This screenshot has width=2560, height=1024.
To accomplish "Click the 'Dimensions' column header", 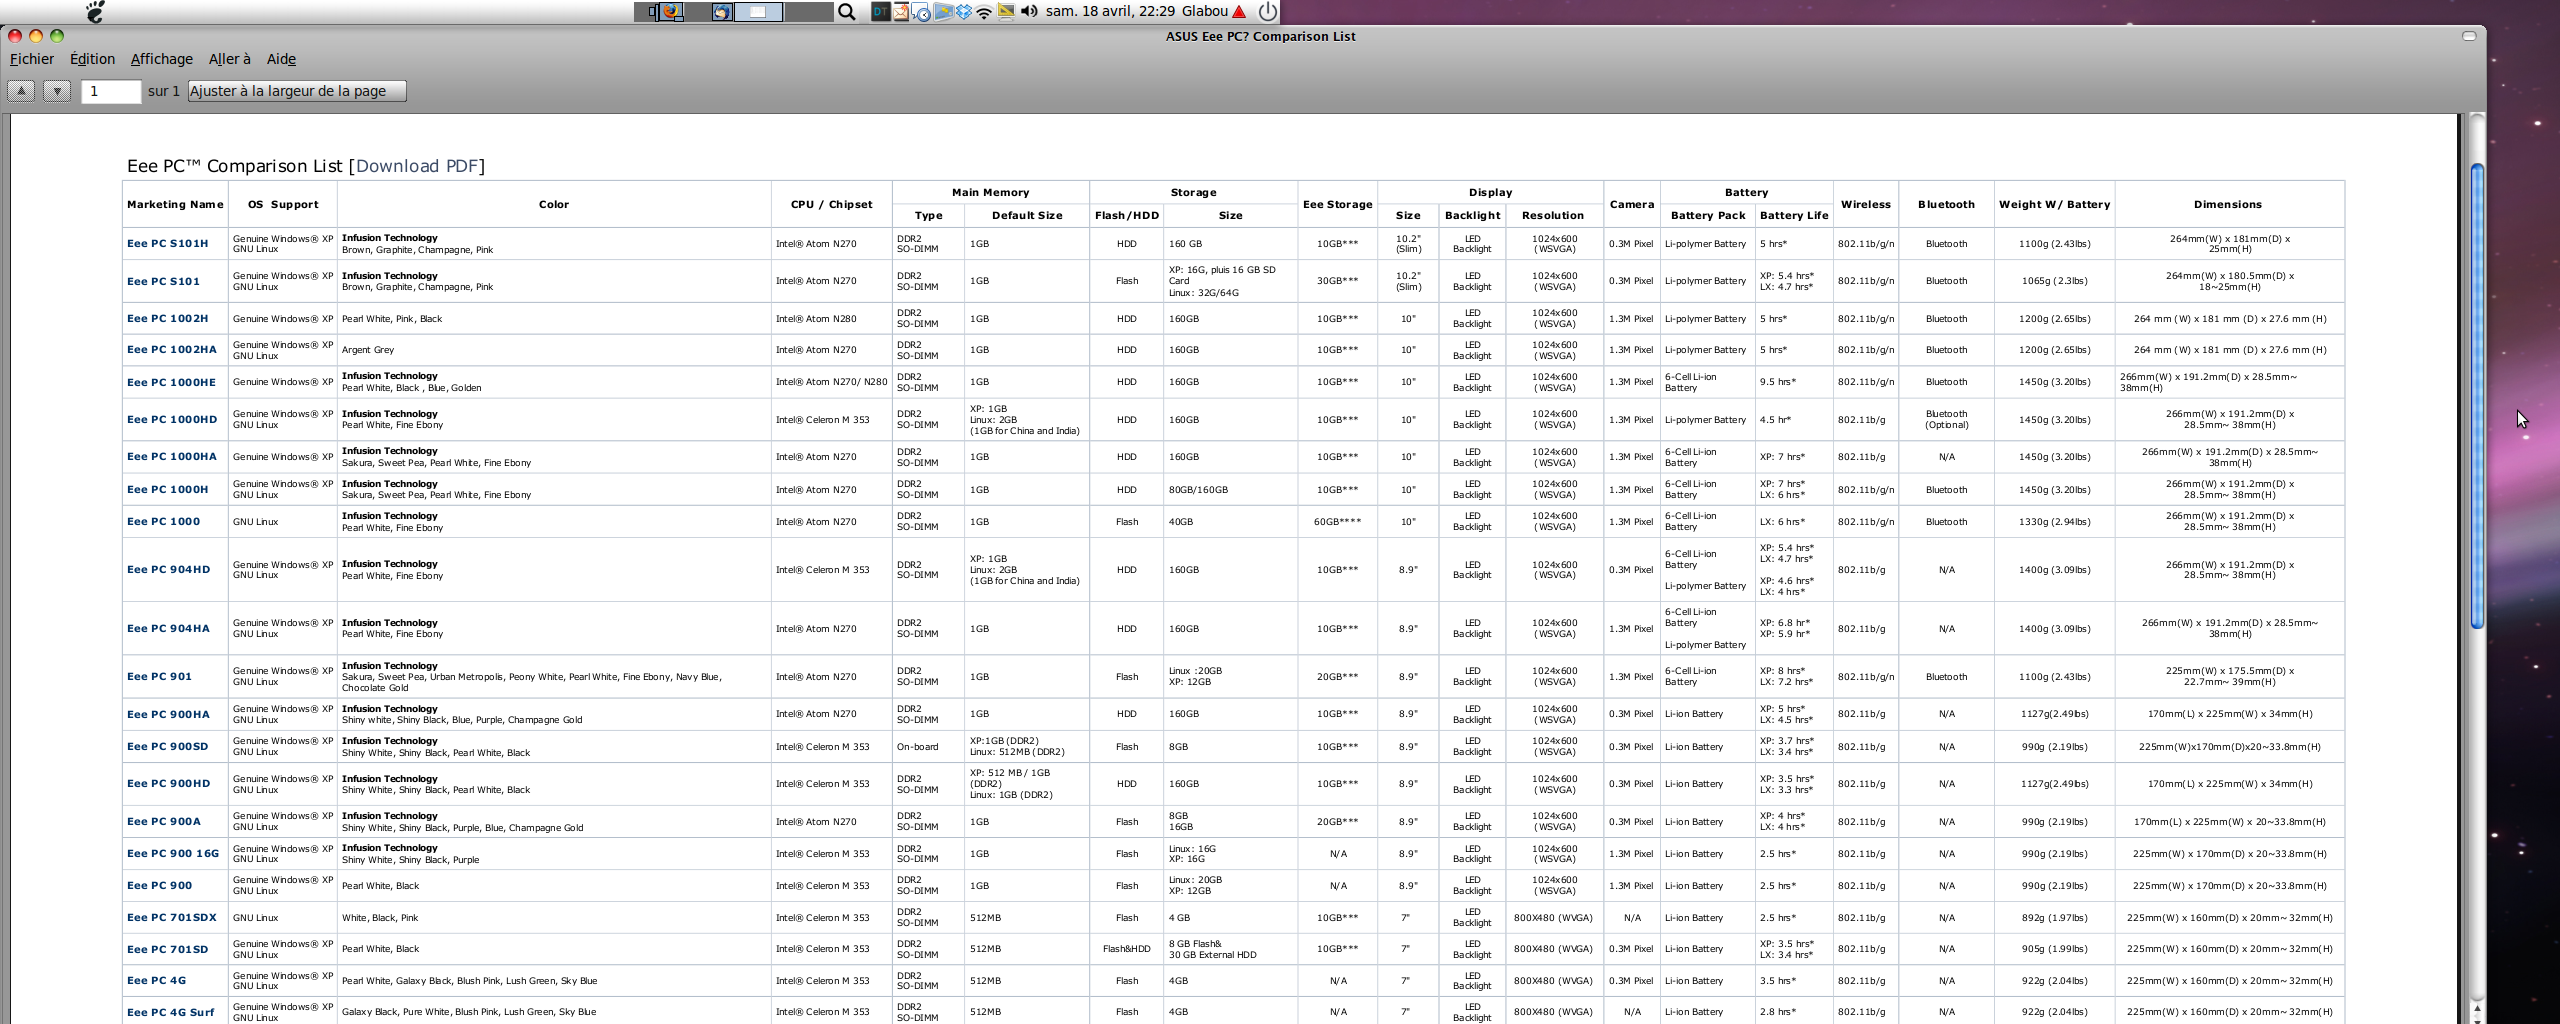I will click(2228, 204).
